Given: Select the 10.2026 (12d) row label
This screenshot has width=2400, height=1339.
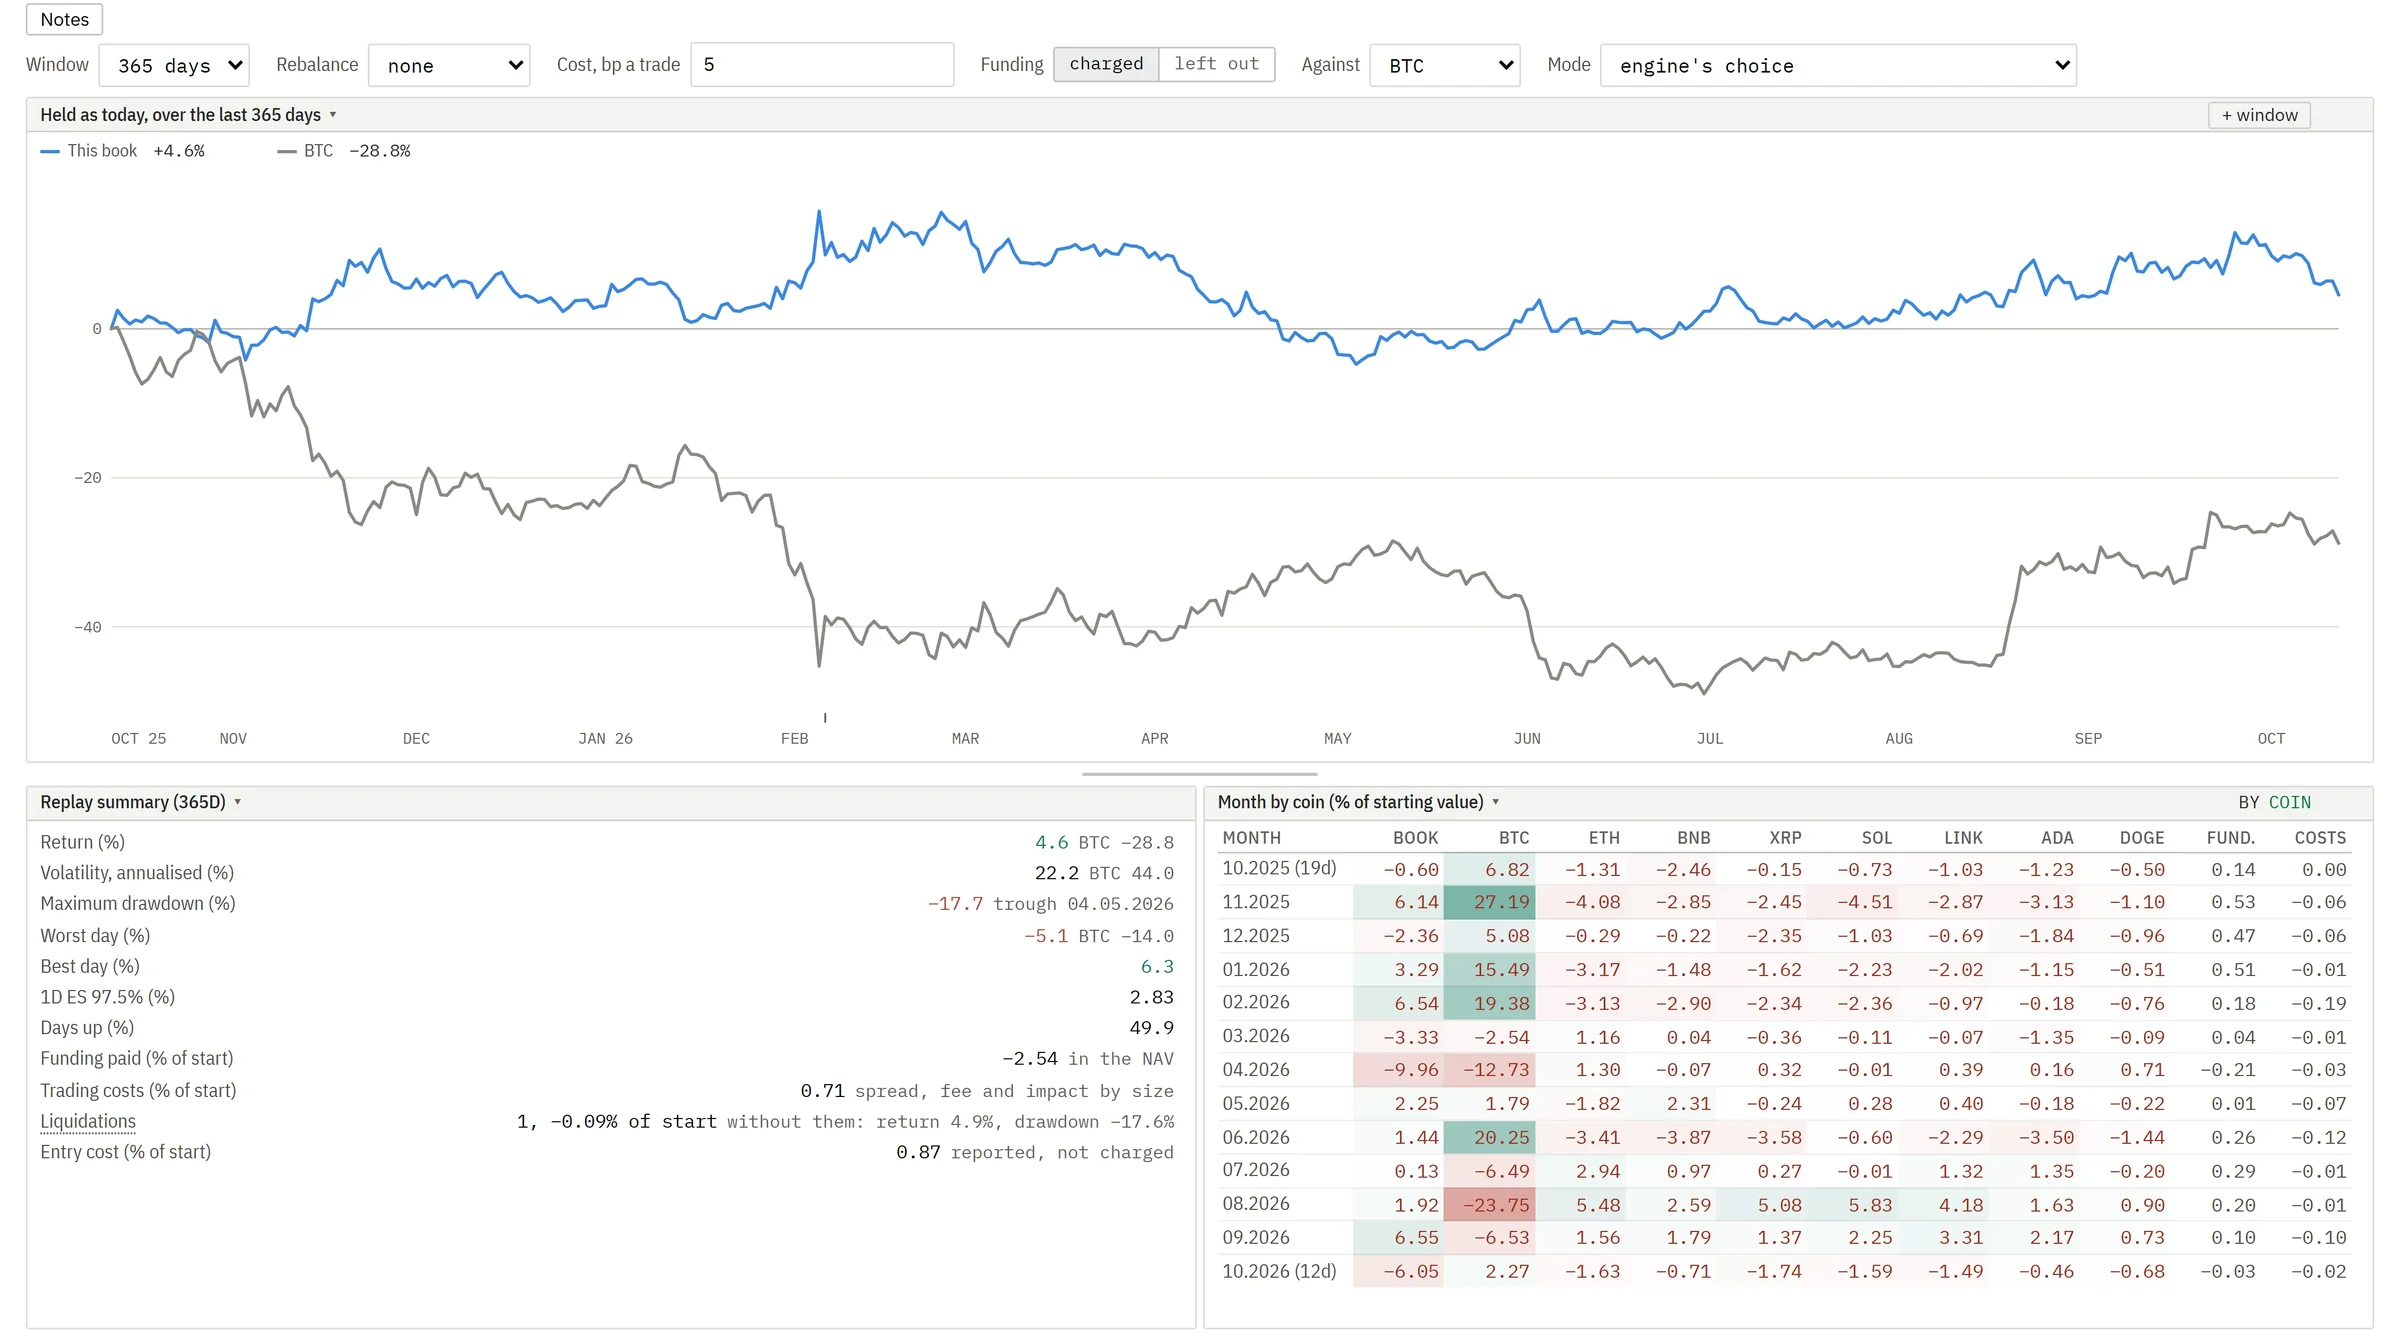Looking at the screenshot, I should click(x=1279, y=1272).
